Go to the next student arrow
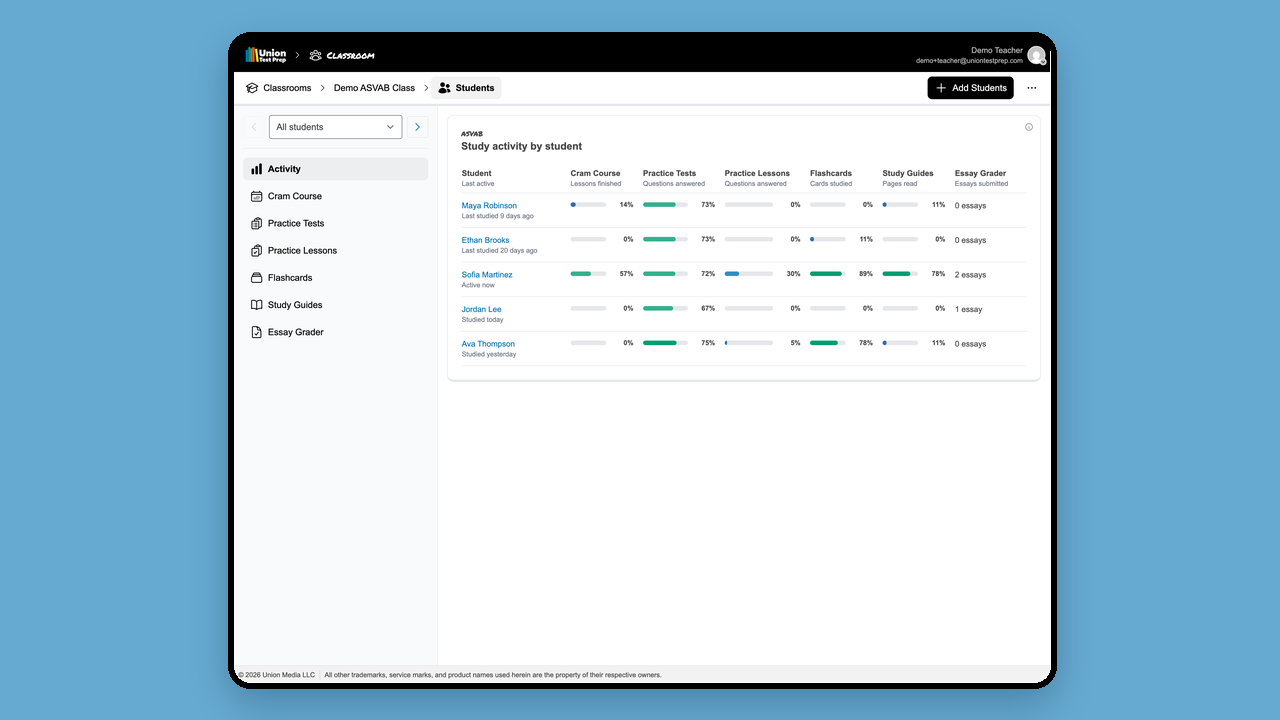The width and height of the screenshot is (1280, 720). point(417,127)
